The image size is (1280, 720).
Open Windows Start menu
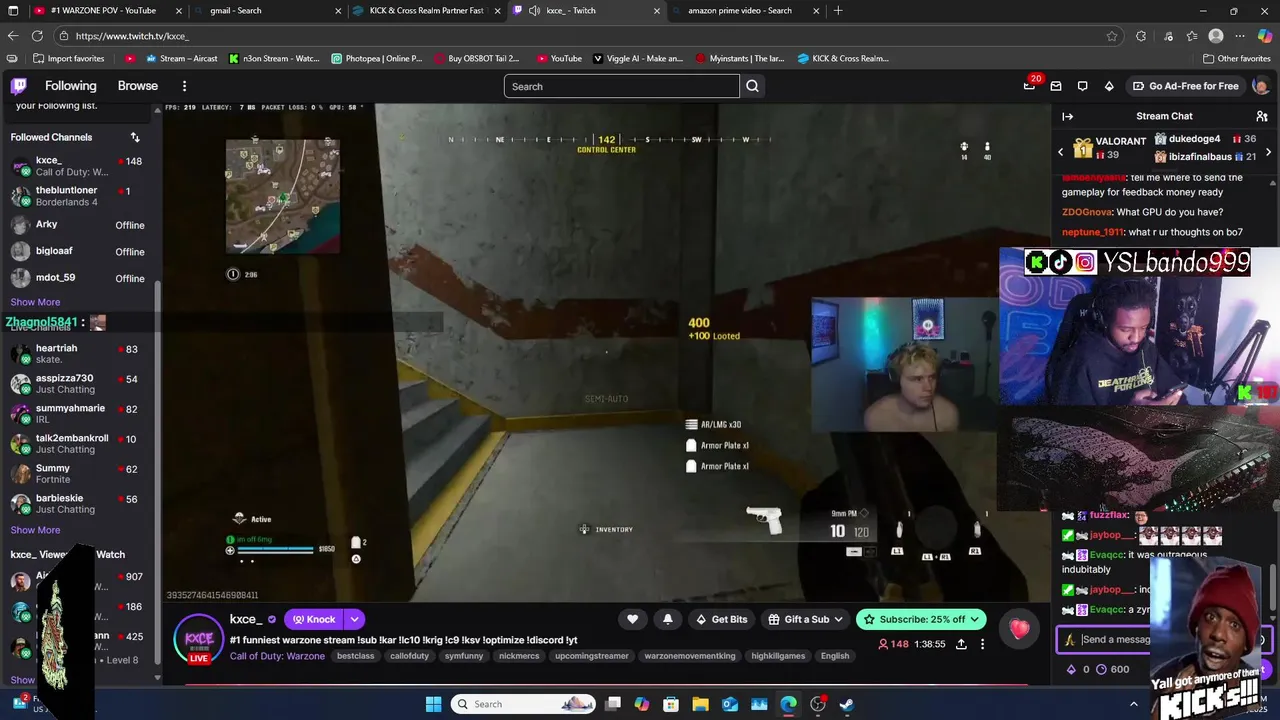tap(433, 704)
